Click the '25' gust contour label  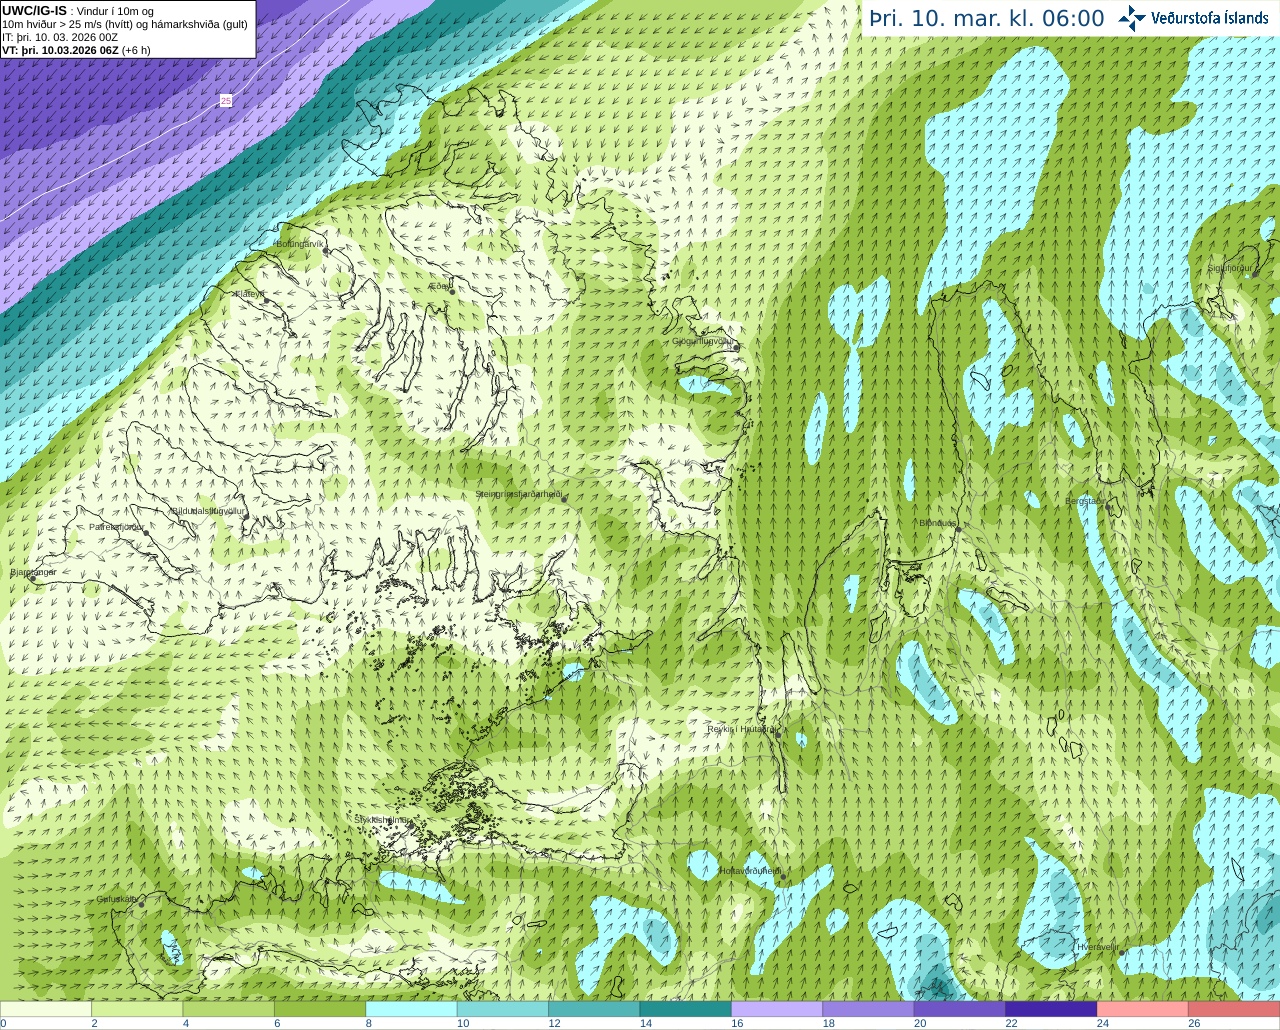click(226, 101)
